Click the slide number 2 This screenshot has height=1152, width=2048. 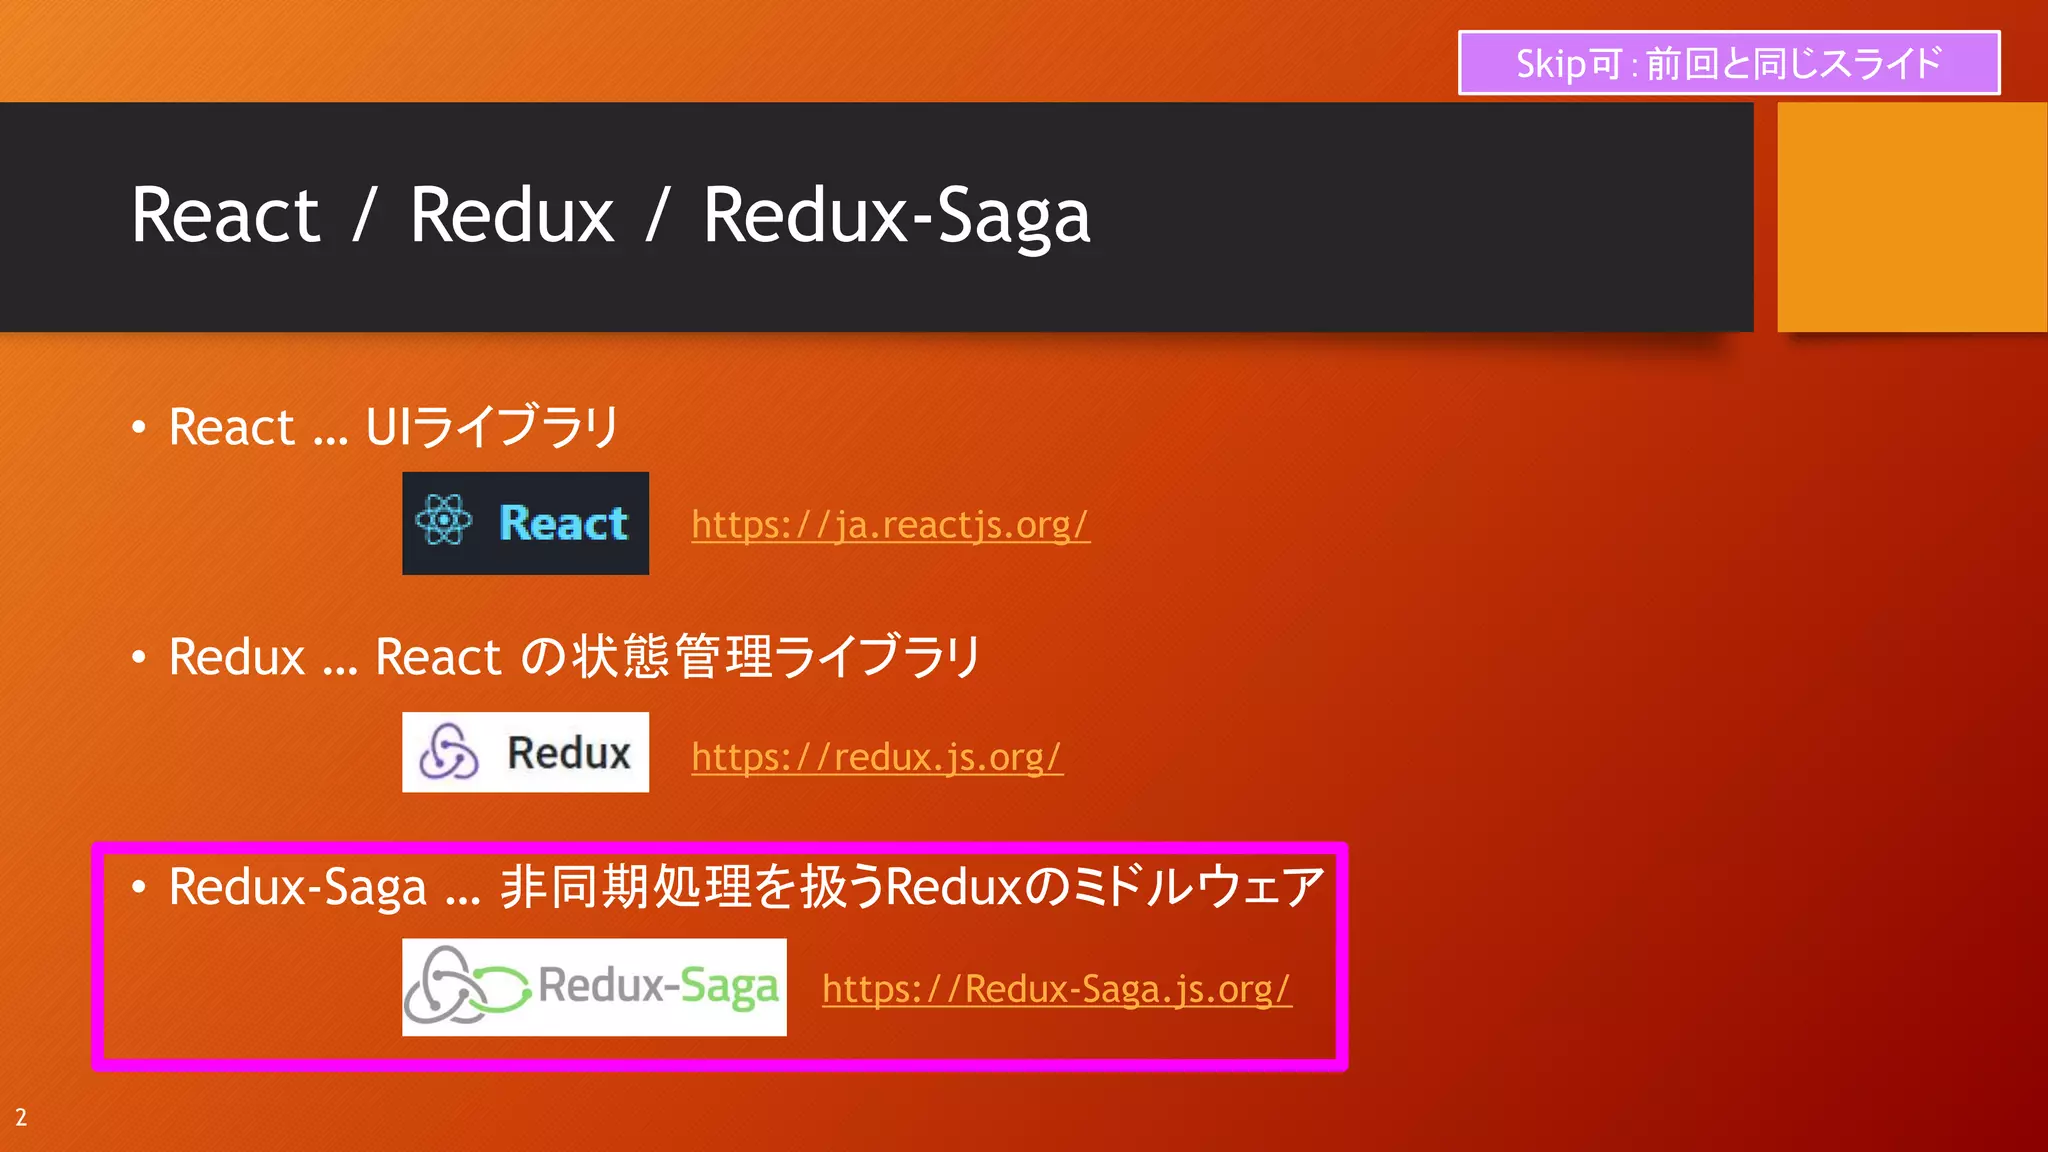point(21,1117)
